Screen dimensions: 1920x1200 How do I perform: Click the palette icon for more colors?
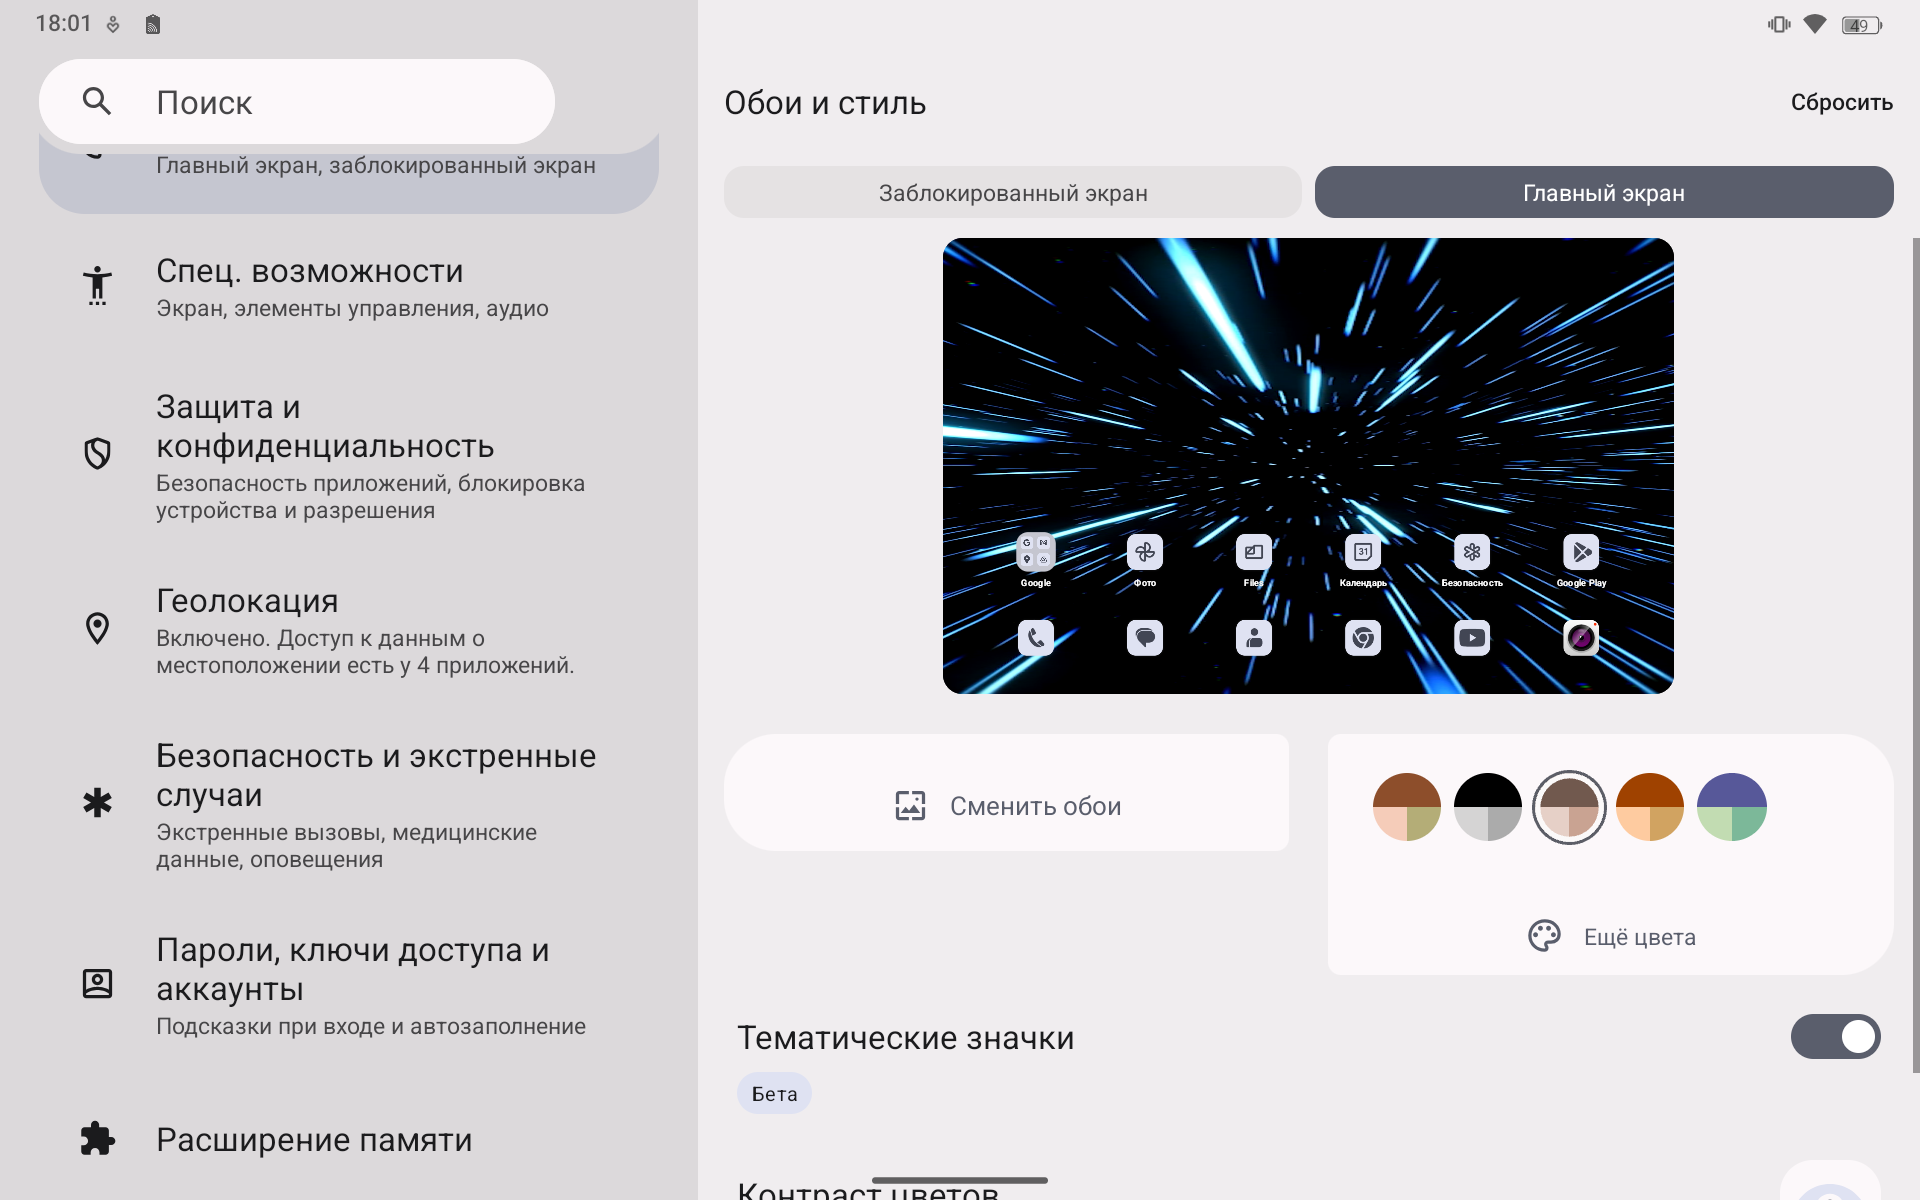[x=1544, y=936]
